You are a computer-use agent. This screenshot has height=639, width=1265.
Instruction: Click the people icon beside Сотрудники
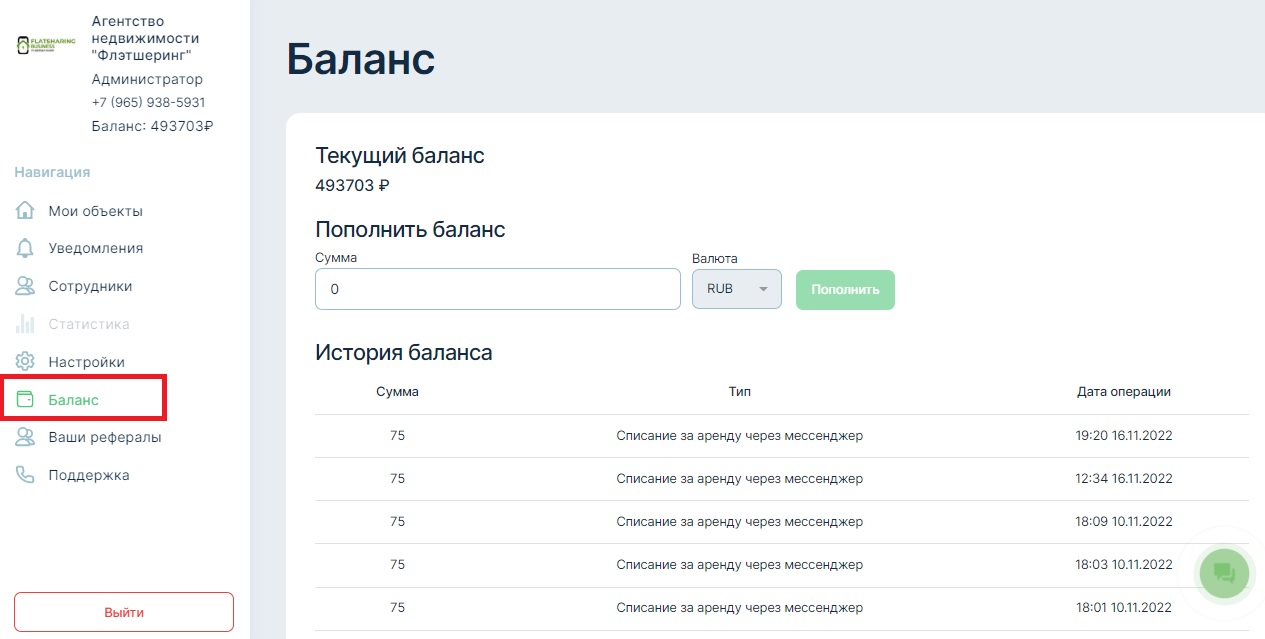25,286
